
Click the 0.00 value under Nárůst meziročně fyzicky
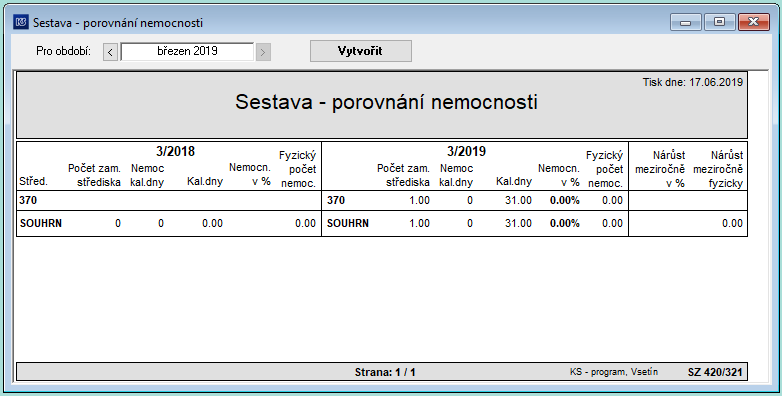[733, 223]
